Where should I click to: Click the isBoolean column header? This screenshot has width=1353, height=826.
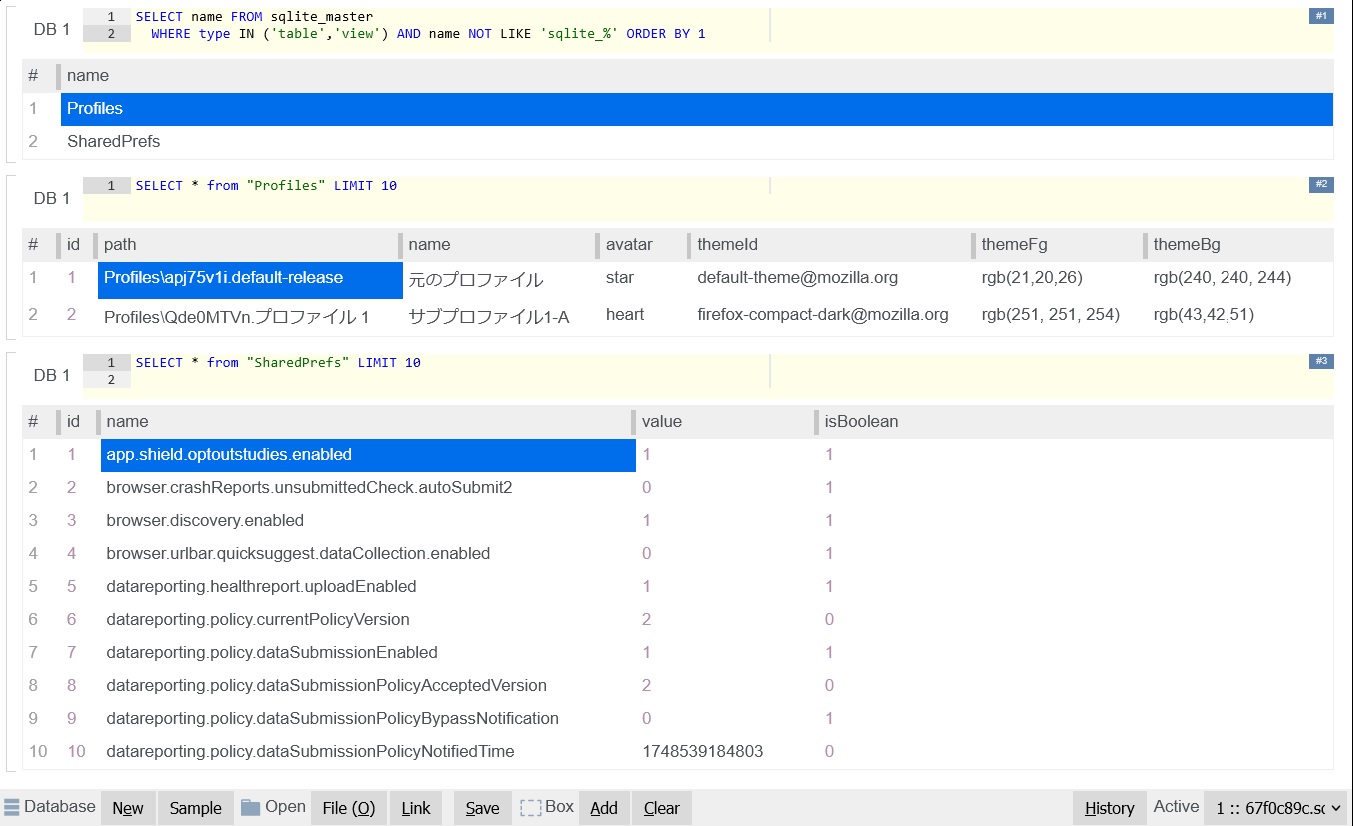(x=861, y=422)
